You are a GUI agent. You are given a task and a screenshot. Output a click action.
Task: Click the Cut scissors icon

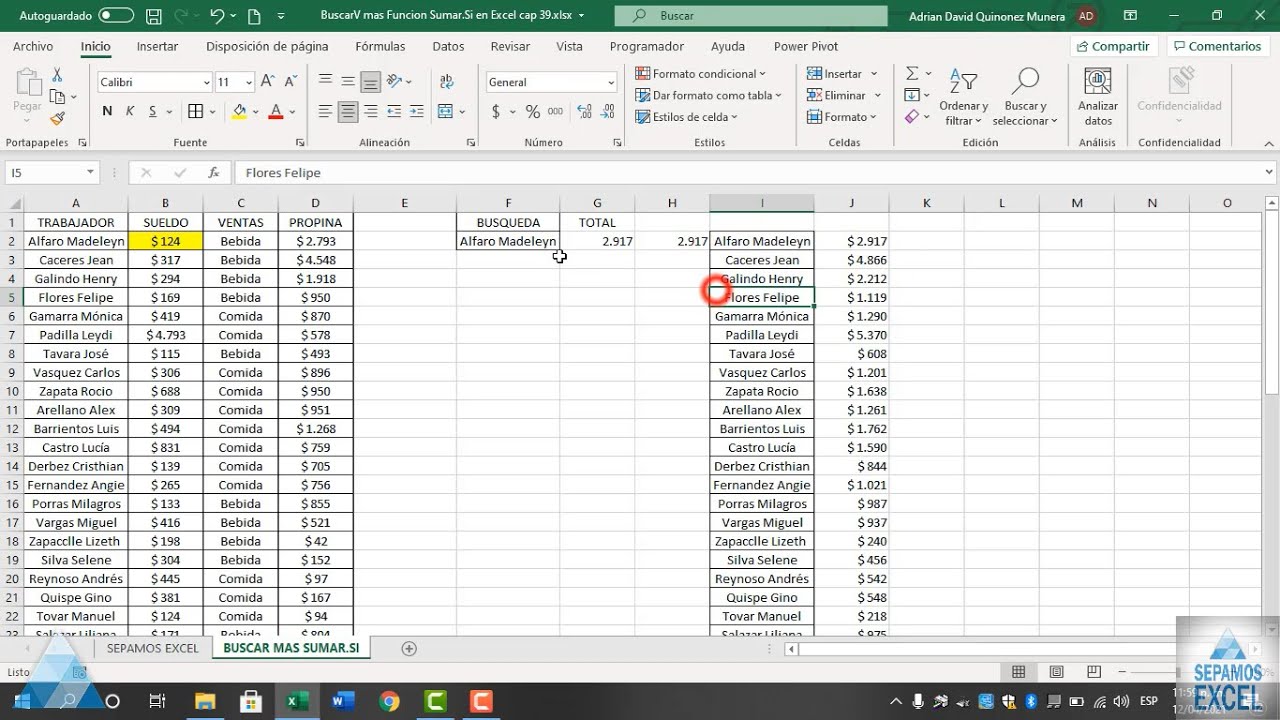coord(57,75)
